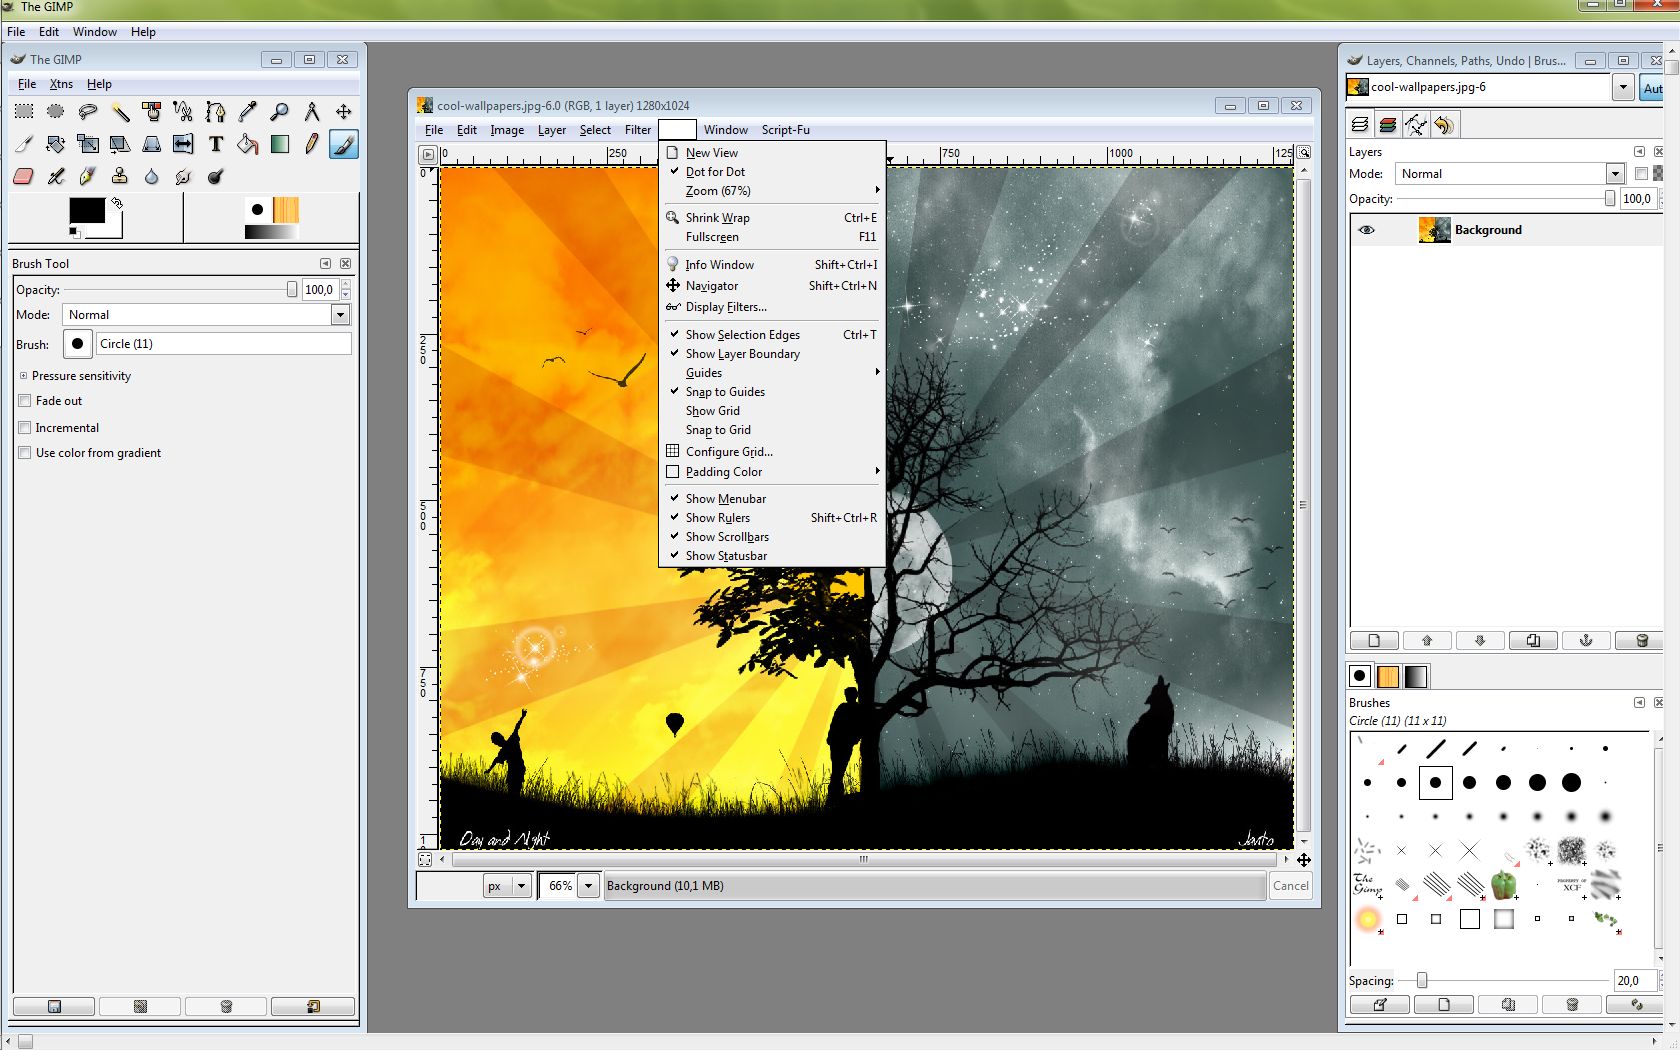Activate the Rotate tool

[x=56, y=144]
